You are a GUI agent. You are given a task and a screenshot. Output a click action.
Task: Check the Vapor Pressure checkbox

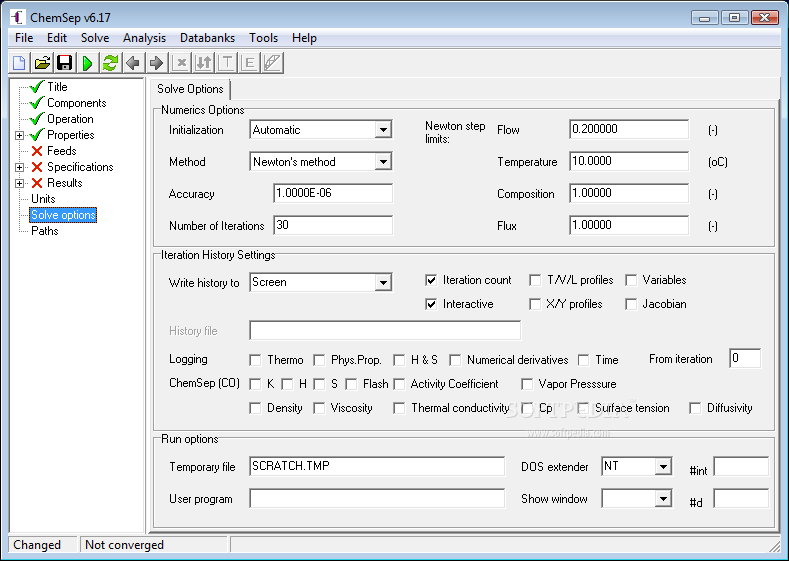click(527, 384)
